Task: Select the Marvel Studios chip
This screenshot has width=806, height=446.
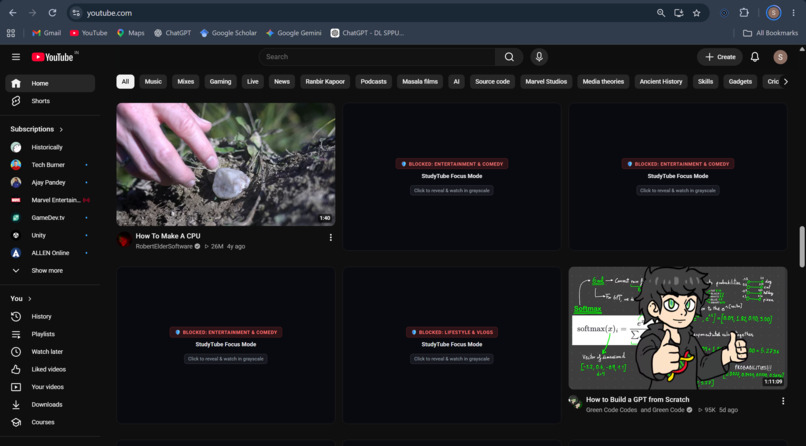Action: (546, 81)
